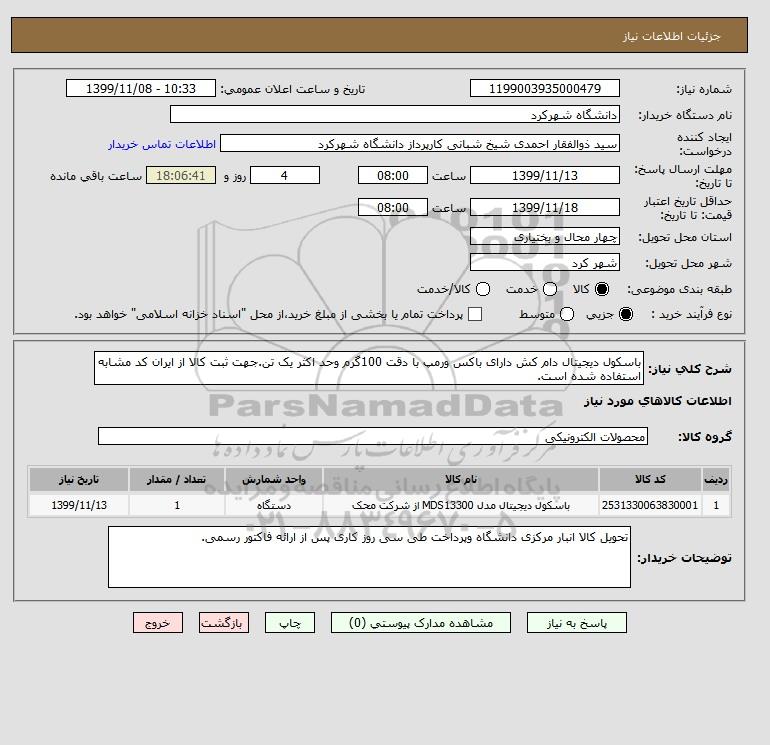The height and width of the screenshot is (745, 770).
Task: Click the response deadline time 08:00 field
Action: [x=393, y=175]
